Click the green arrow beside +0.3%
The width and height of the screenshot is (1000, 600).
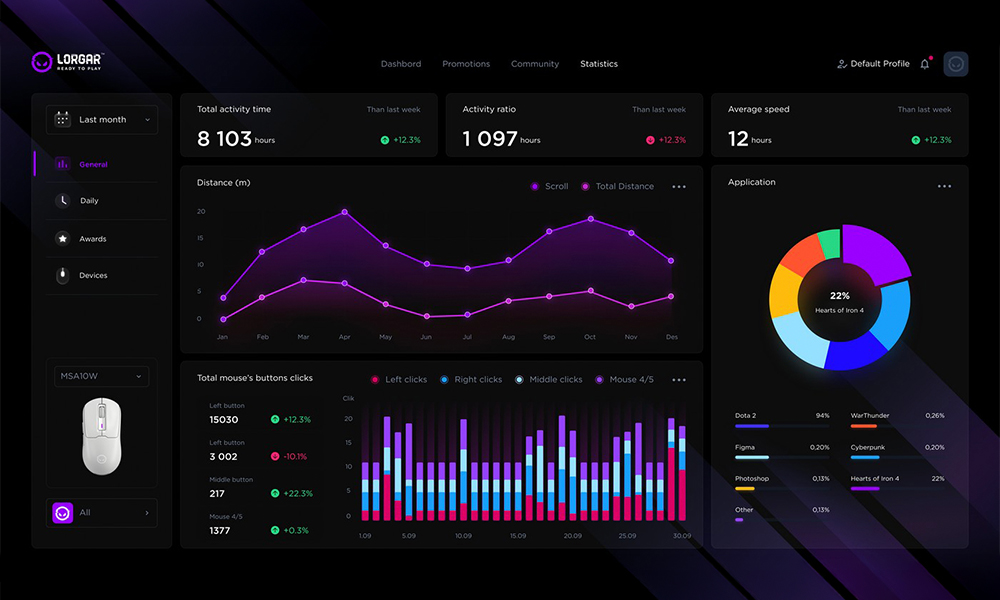pyautogui.click(x=275, y=530)
